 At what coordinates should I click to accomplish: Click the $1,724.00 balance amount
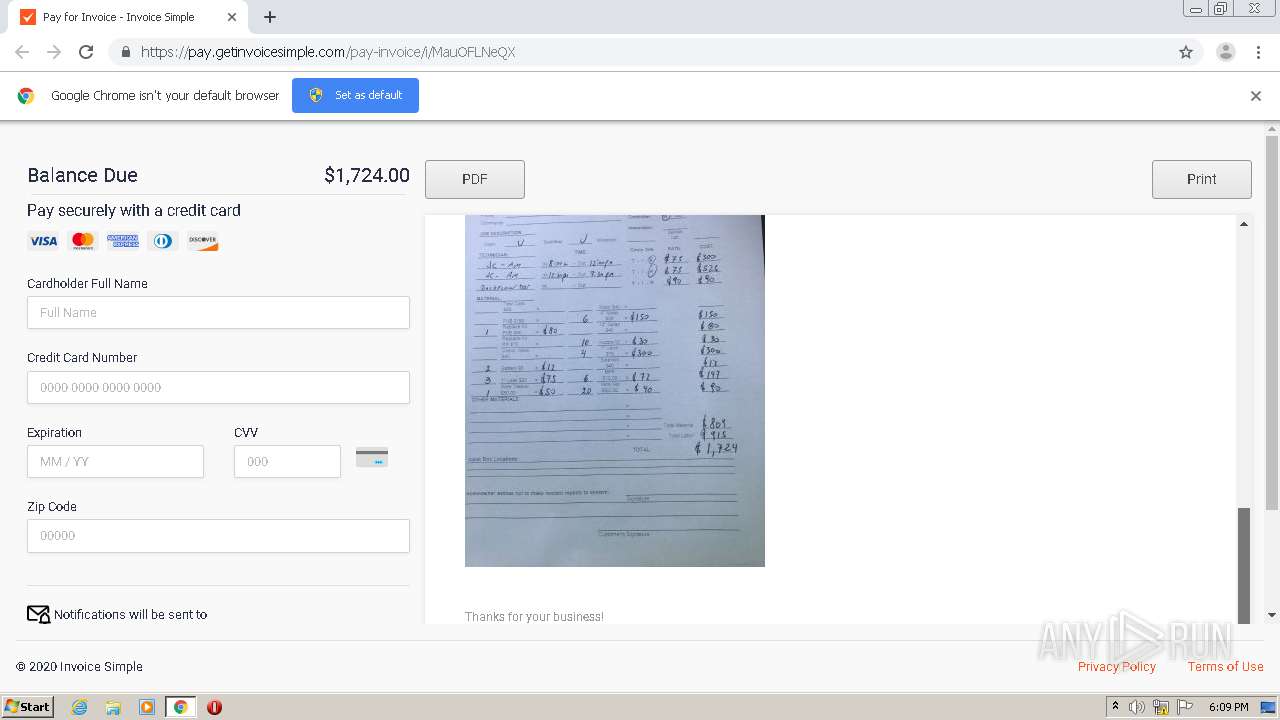coord(367,175)
